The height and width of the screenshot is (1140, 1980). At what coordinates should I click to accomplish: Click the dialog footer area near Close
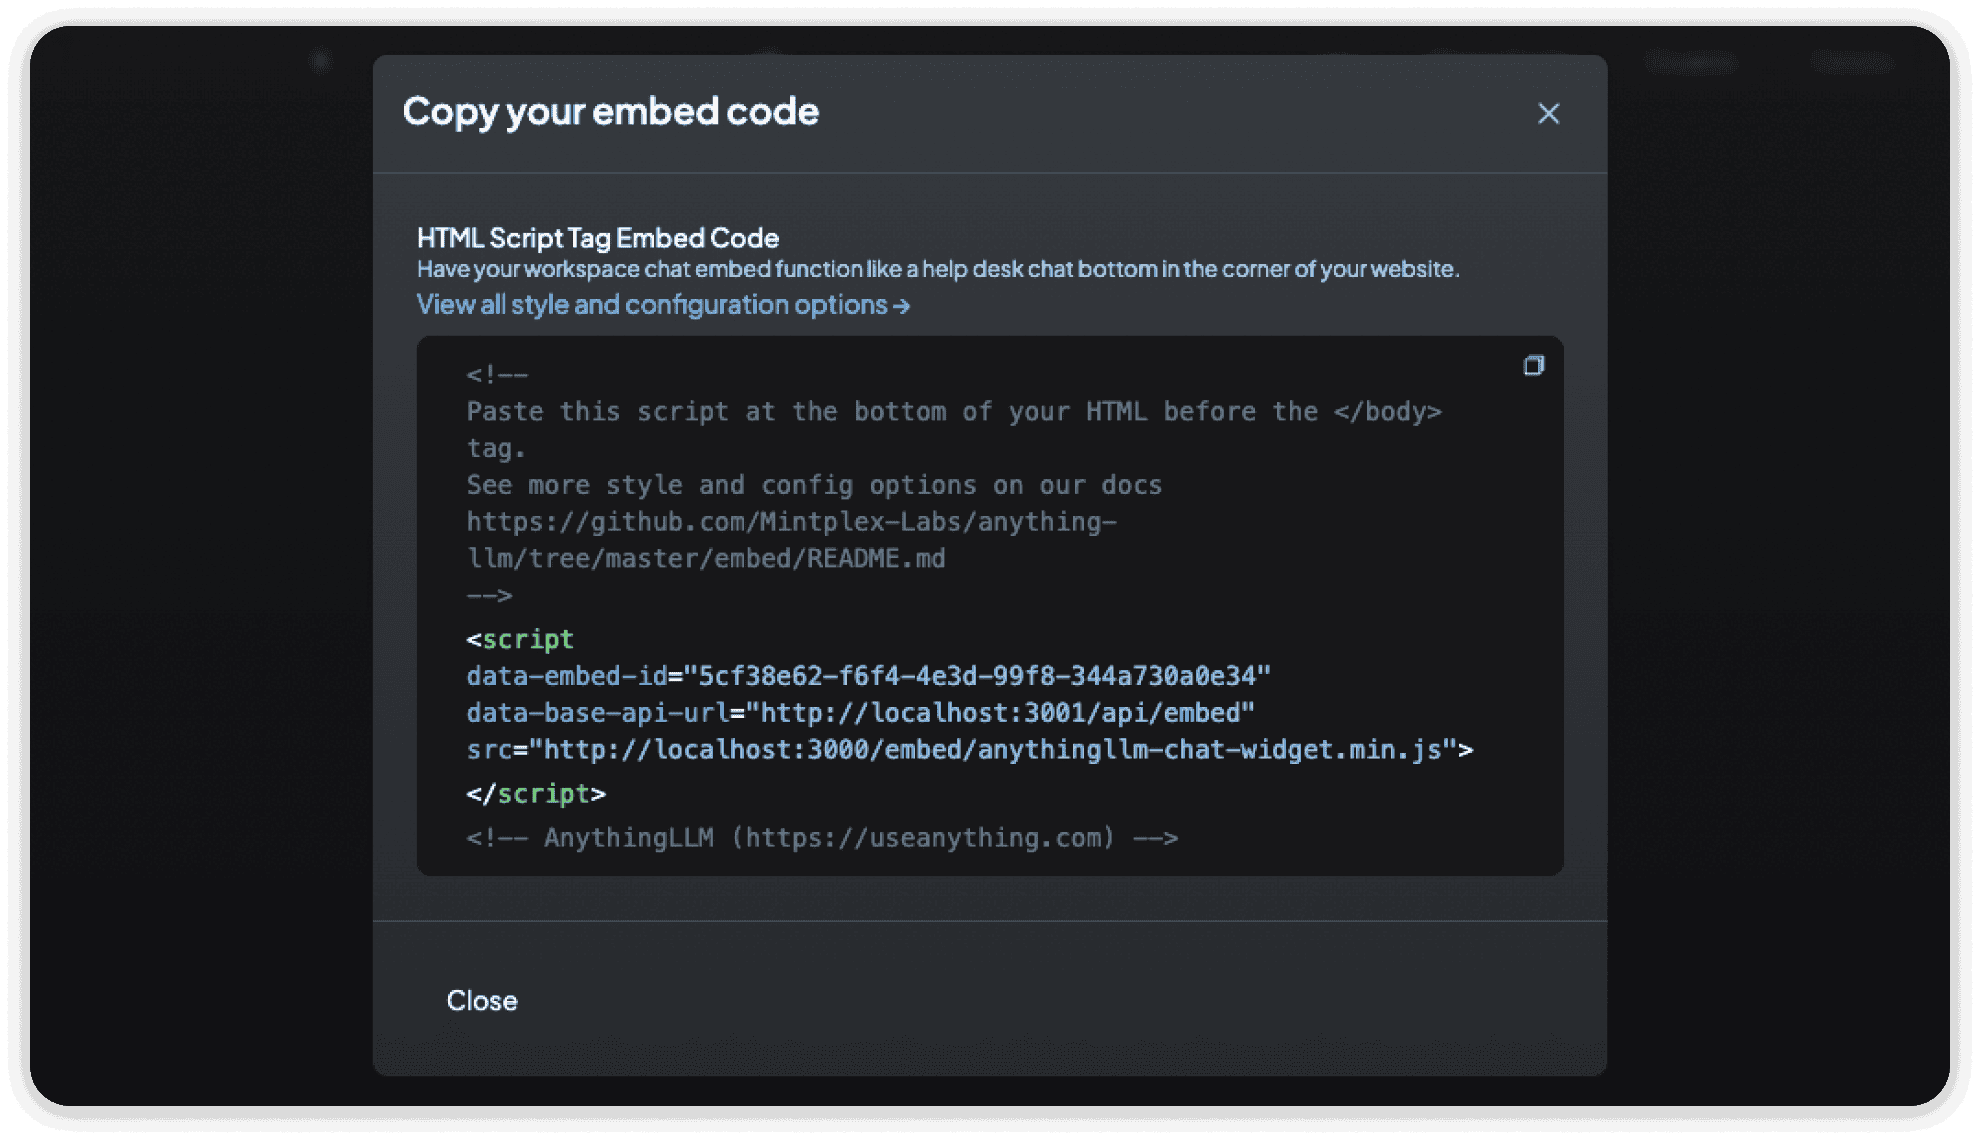pos(990,1000)
